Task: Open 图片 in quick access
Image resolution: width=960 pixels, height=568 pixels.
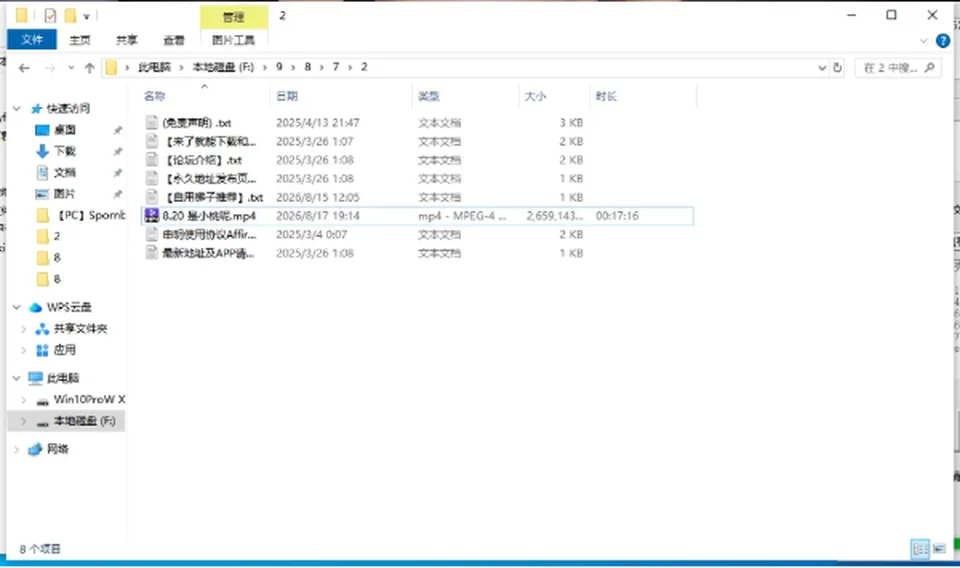Action: [x=65, y=194]
